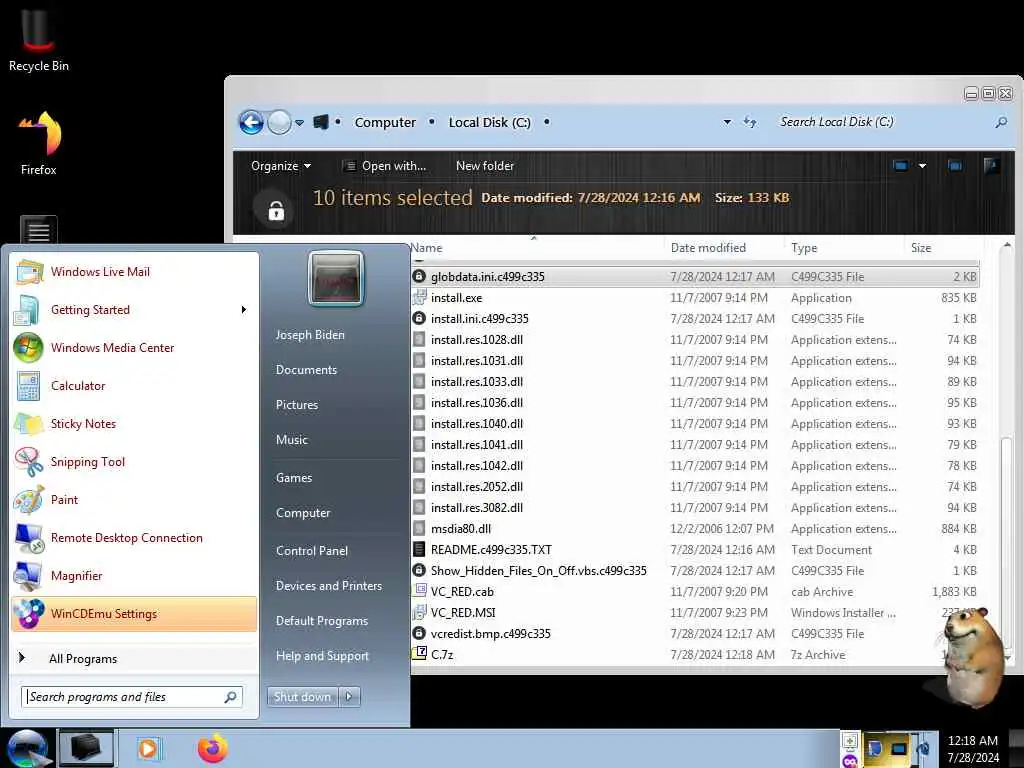1024x768 pixels.
Task: Click the Forward button in Explorer
Action: (x=280, y=122)
